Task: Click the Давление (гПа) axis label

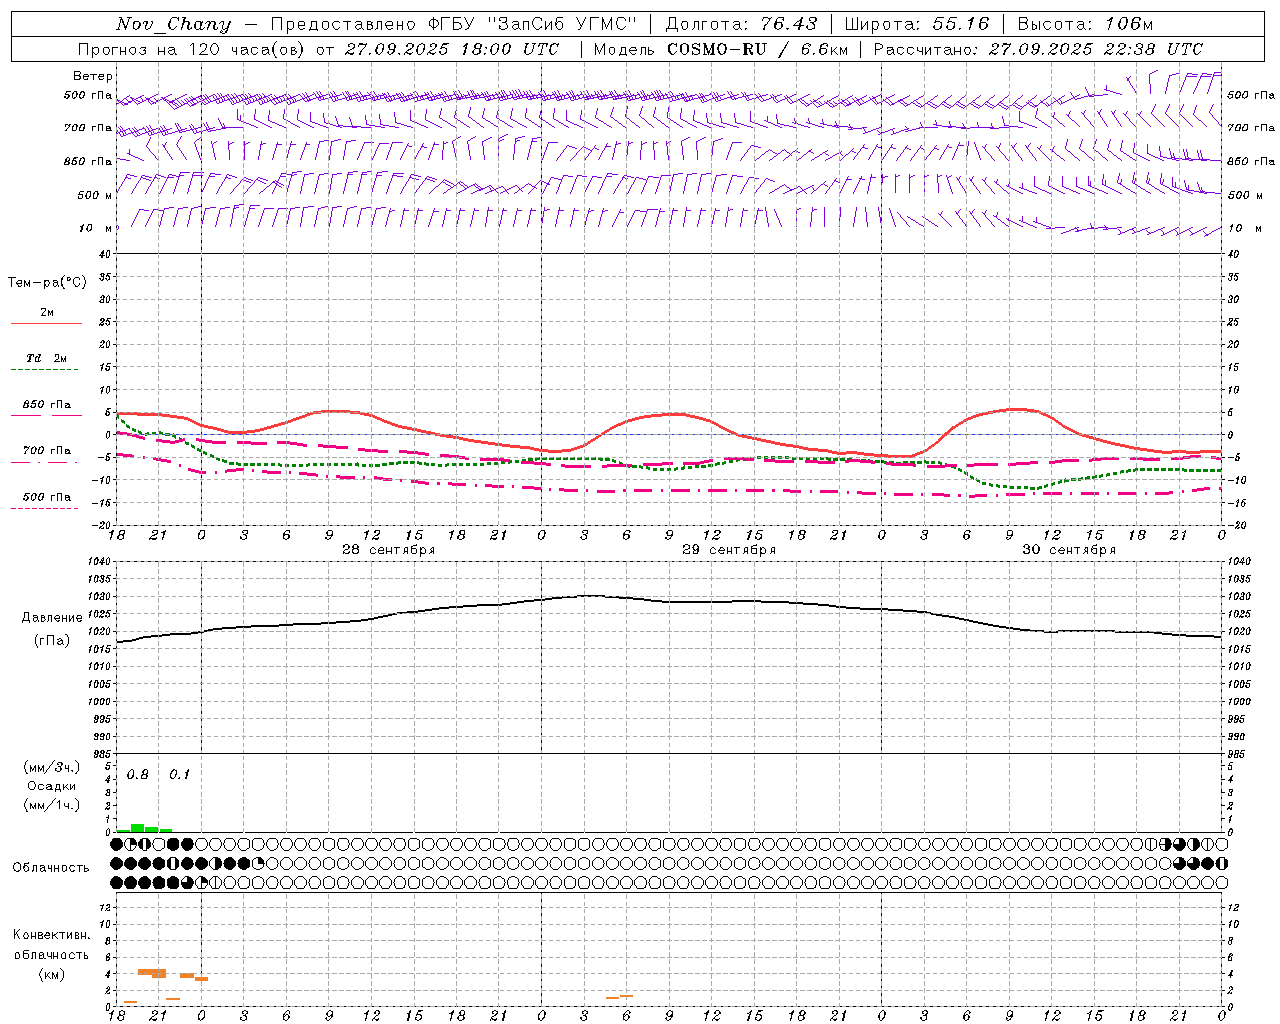Action: 52,629
